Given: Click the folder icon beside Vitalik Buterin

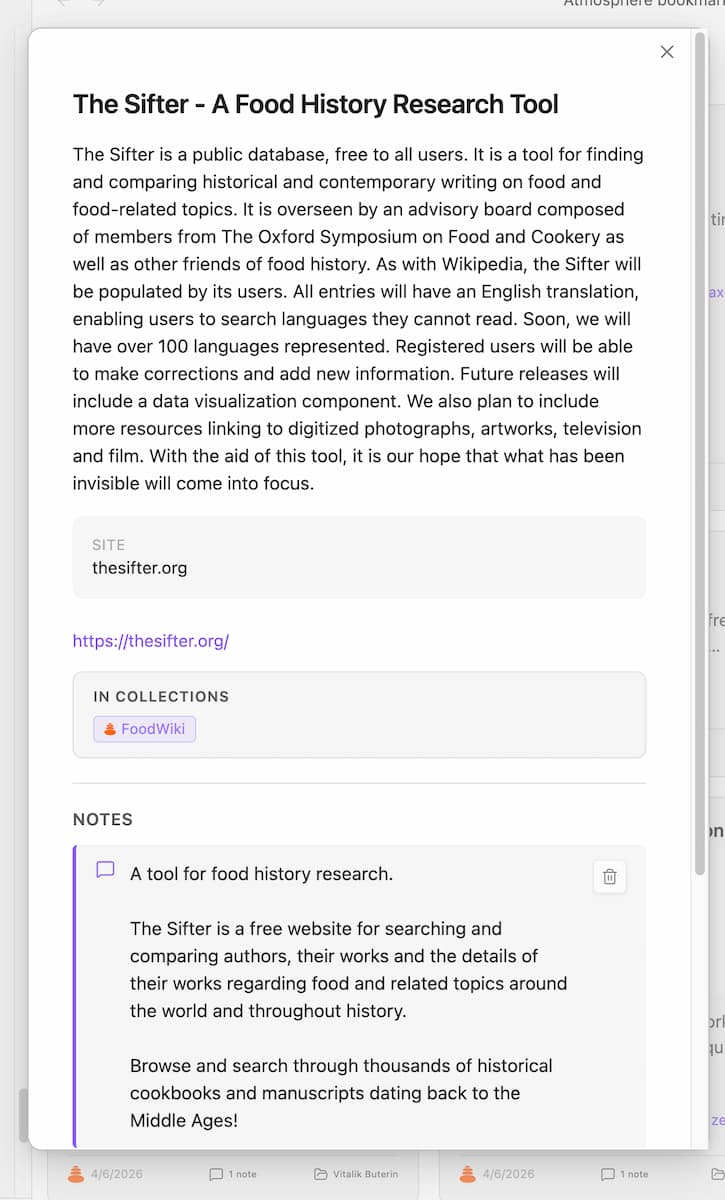Looking at the screenshot, I should 318,1173.
